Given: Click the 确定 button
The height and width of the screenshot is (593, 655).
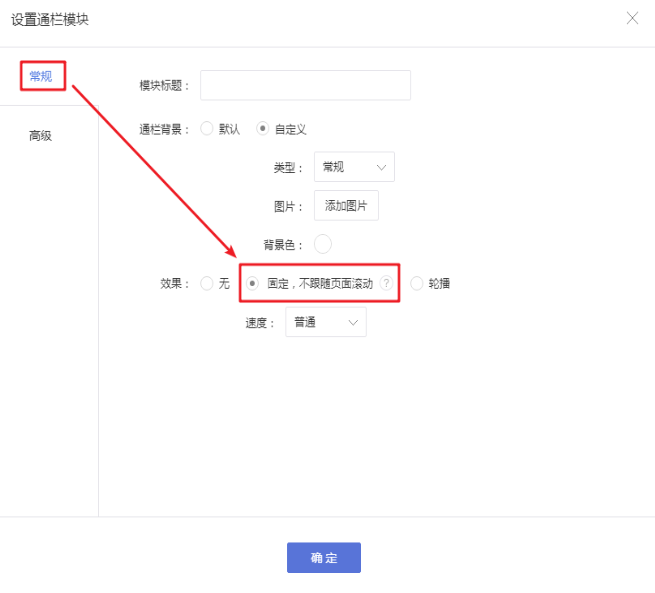Looking at the screenshot, I should pyautogui.click(x=324, y=558).
